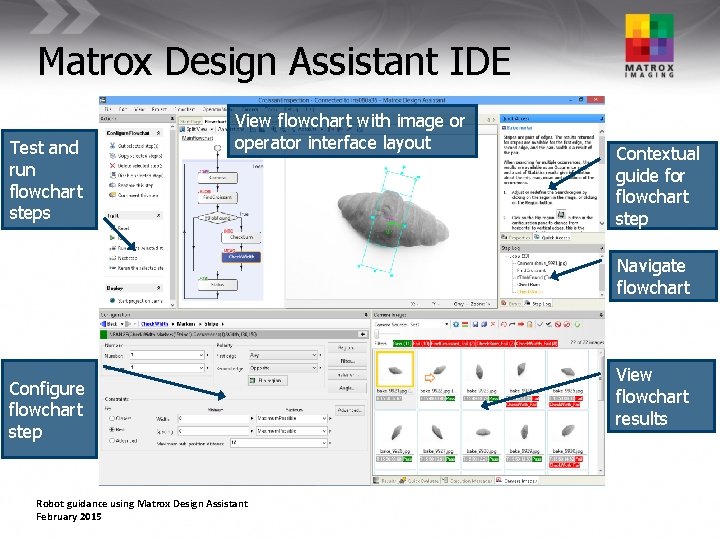Click the red X Delete selected step(s) icon
The image size is (720, 540).
point(112,165)
